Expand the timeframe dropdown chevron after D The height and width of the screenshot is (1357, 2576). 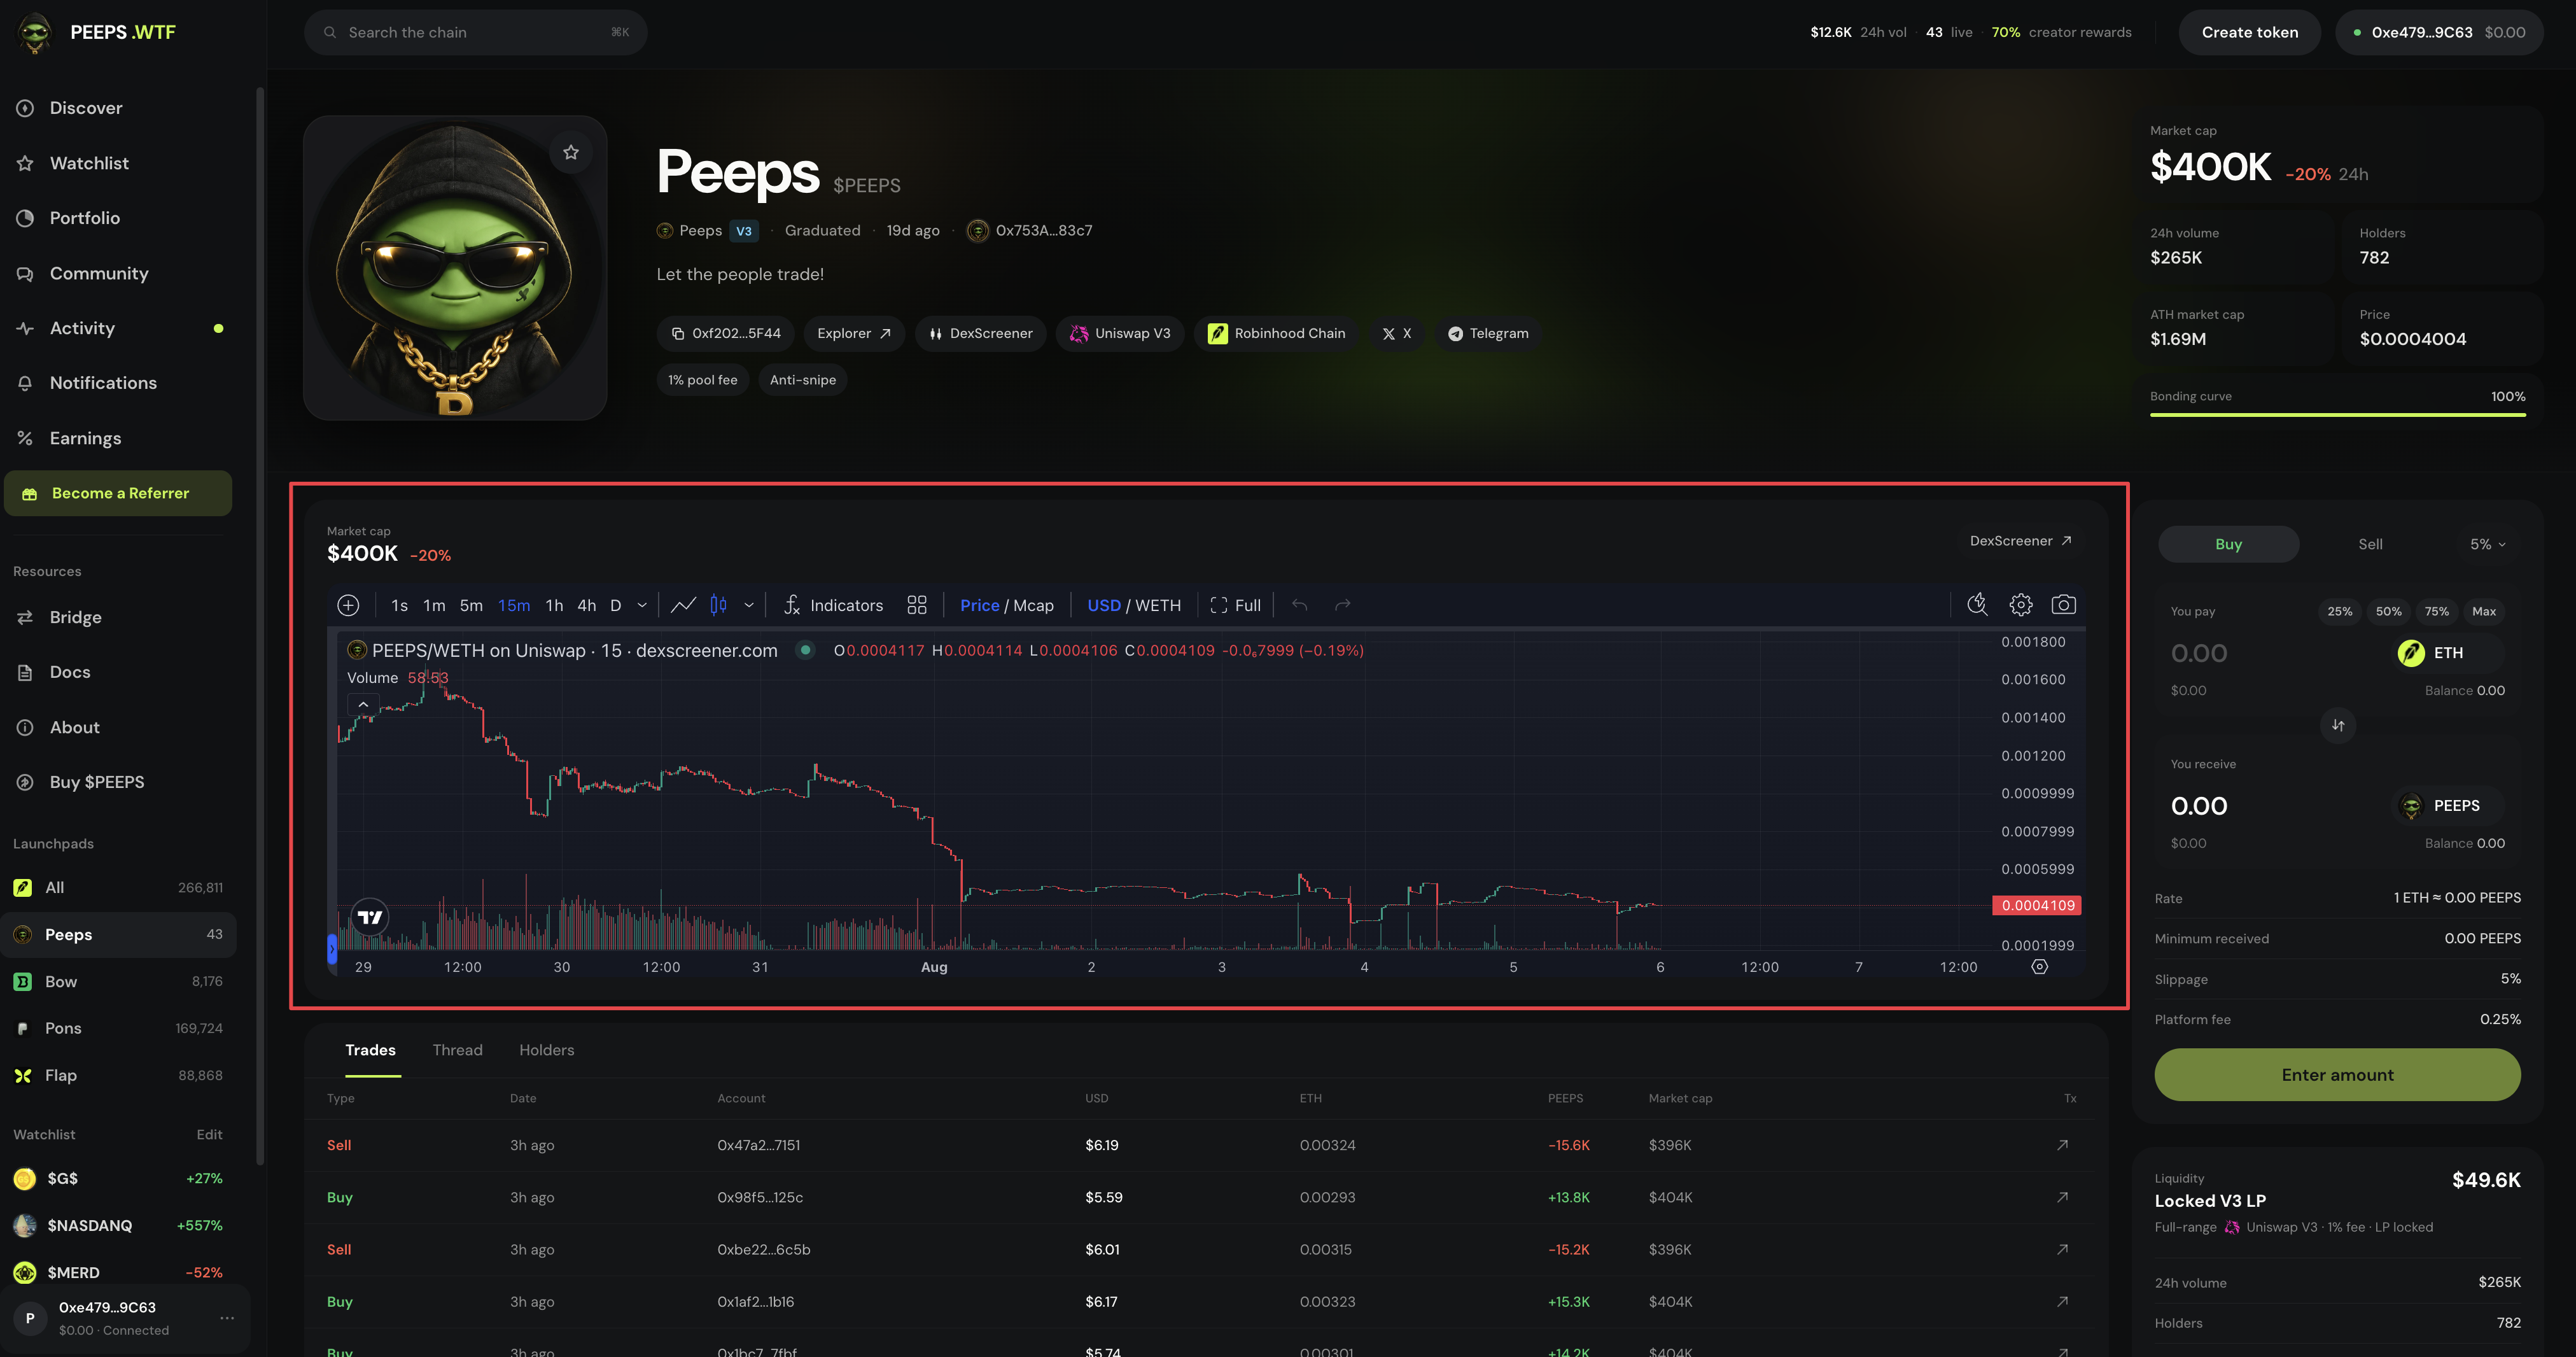(642, 605)
